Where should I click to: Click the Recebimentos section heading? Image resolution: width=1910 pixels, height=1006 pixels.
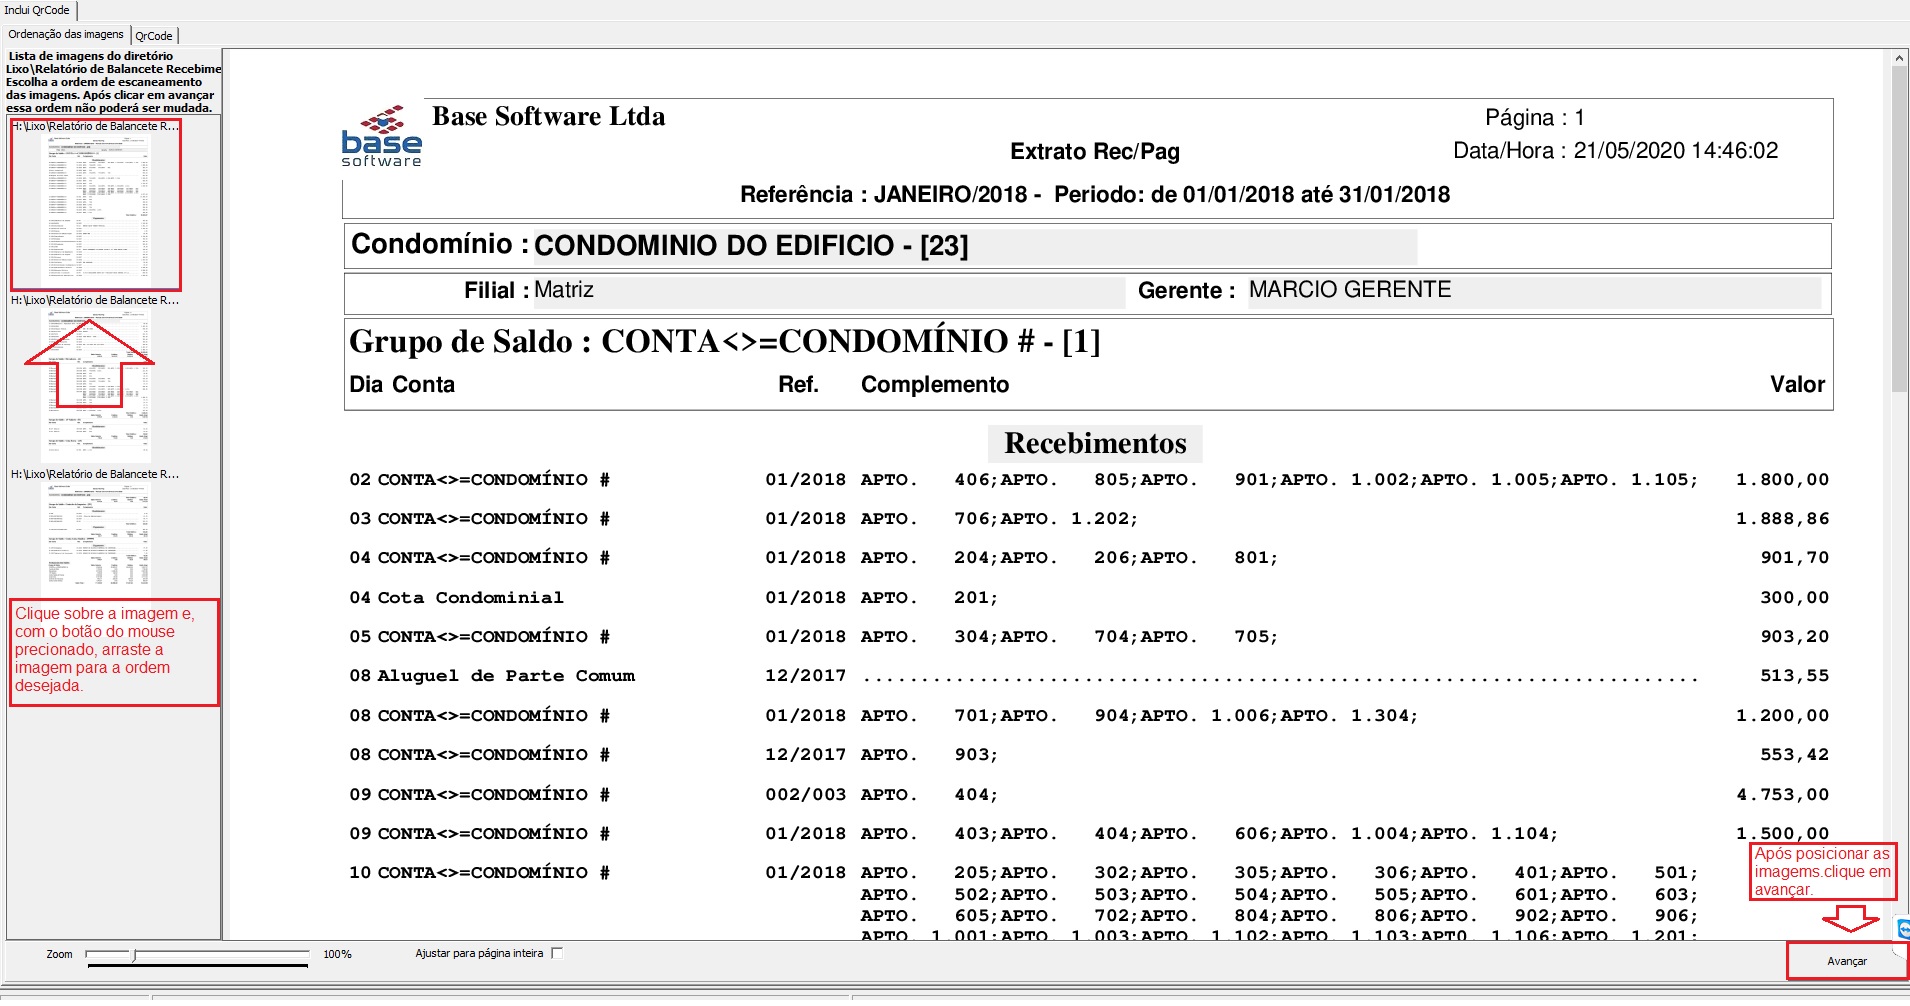pyautogui.click(x=1095, y=443)
